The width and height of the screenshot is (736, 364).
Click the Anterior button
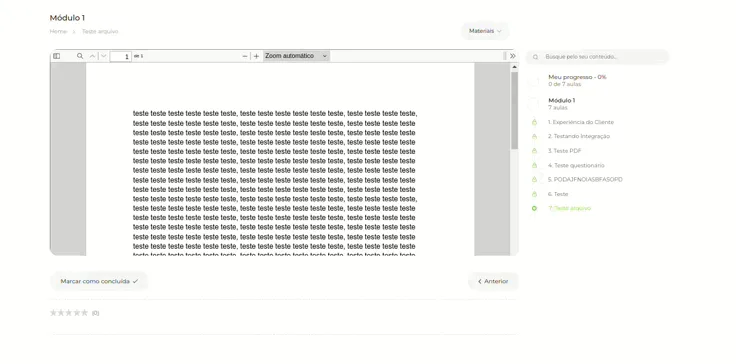tap(493, 281)
